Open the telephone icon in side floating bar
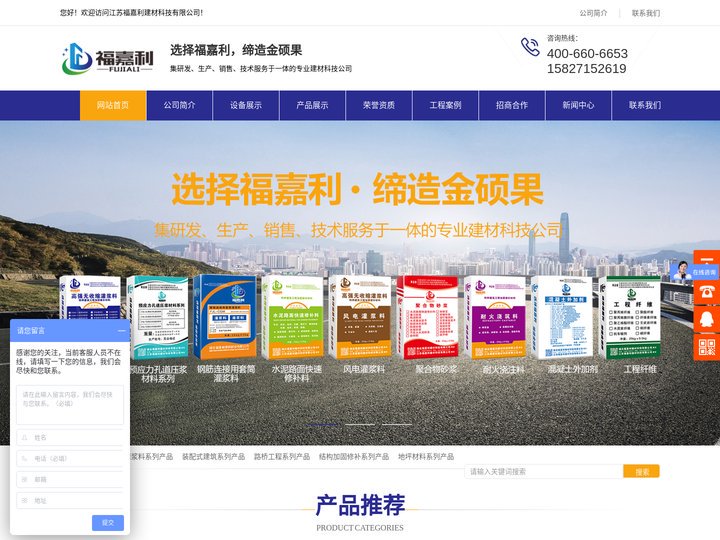Image resolution: width=720 pixels, height=540 pixels. point(707,292)
